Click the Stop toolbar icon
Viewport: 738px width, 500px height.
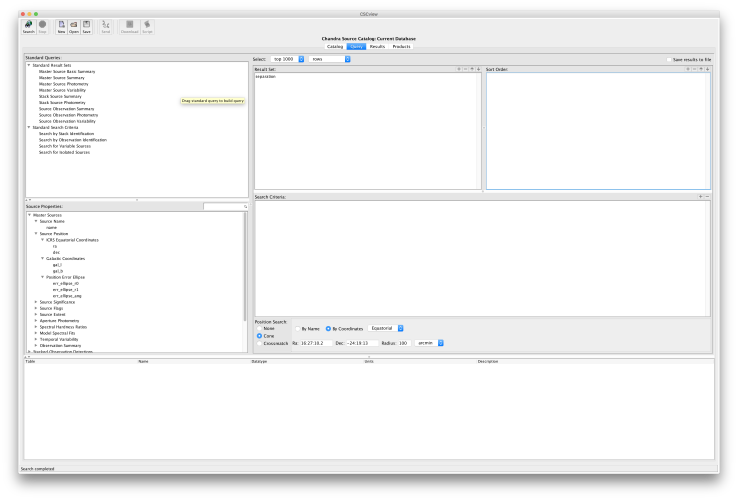click(42, 26)
